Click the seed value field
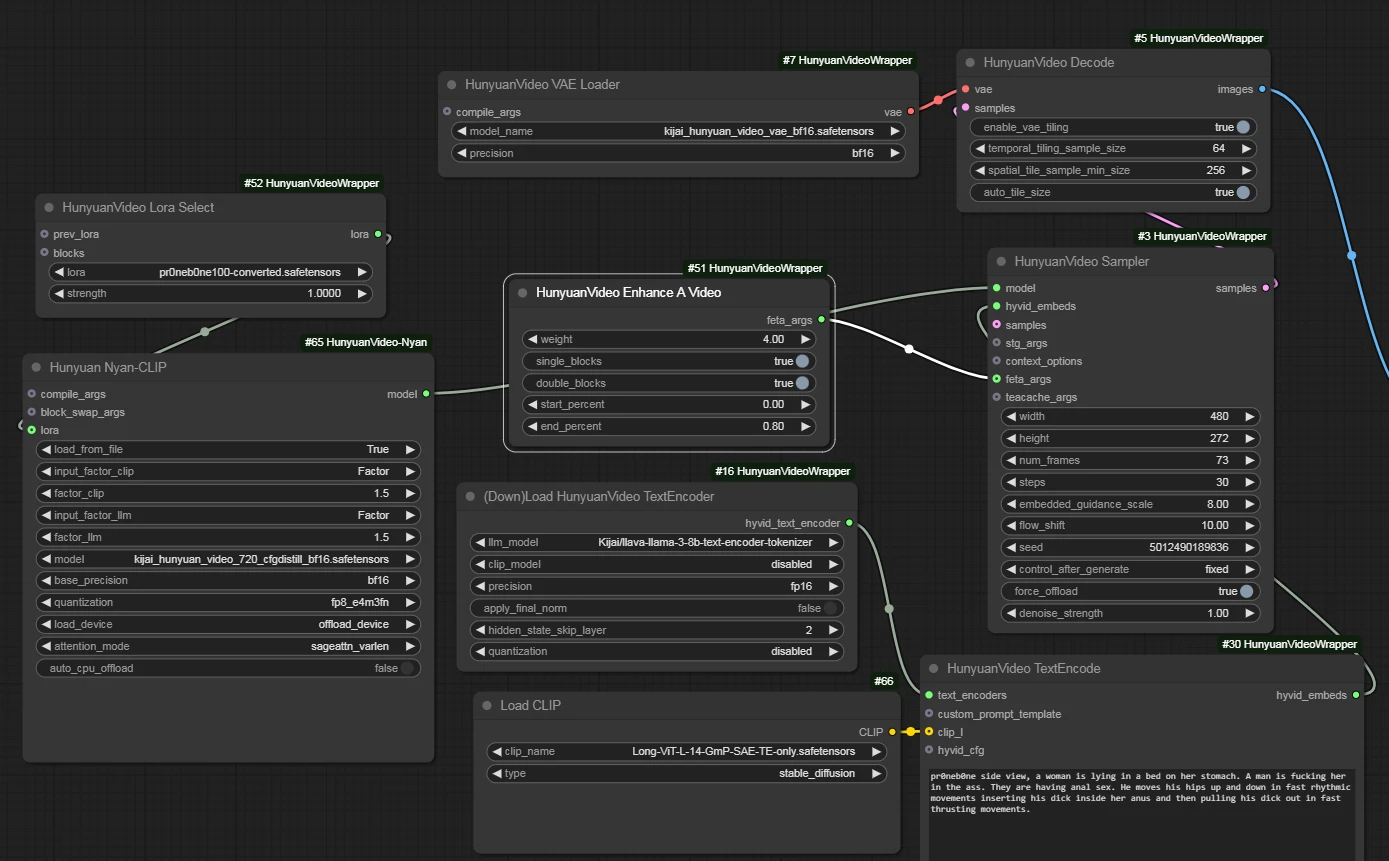 (1130, 547)
